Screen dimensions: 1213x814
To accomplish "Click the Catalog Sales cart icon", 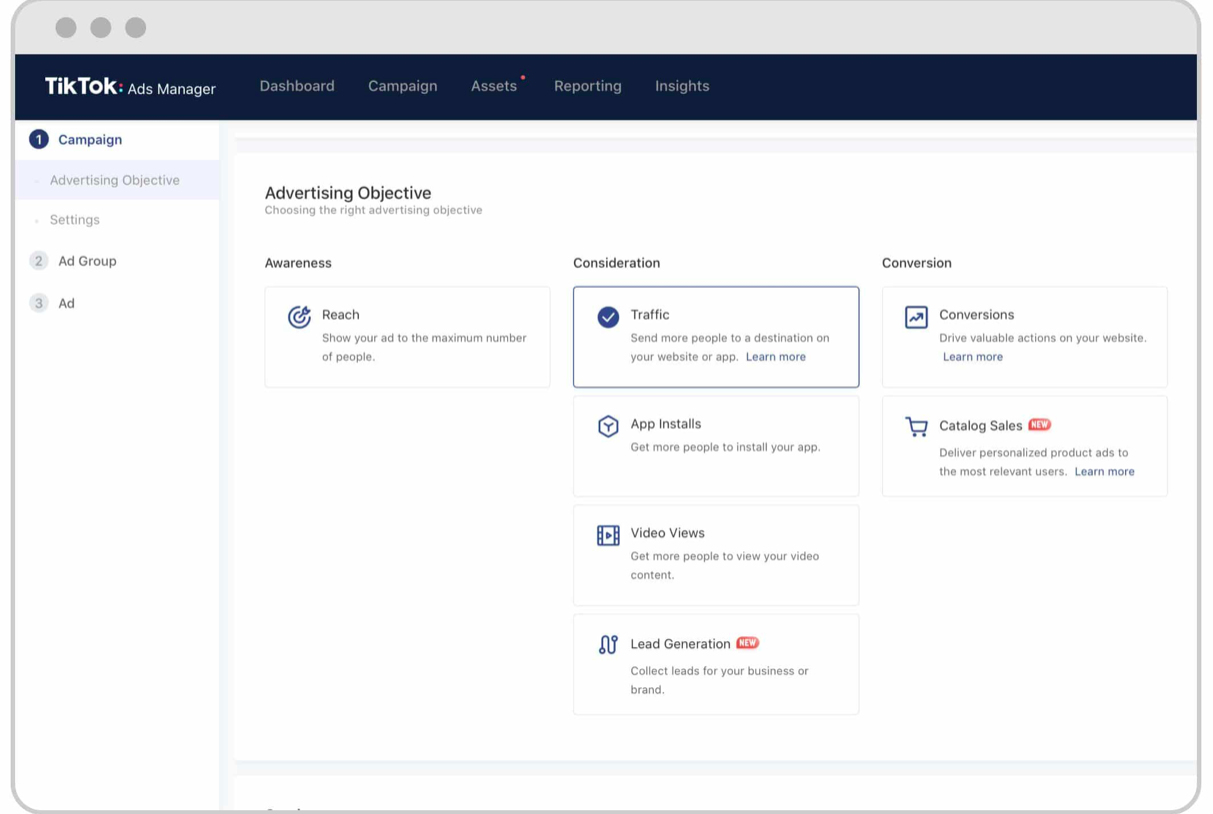I will coord(916,427).
